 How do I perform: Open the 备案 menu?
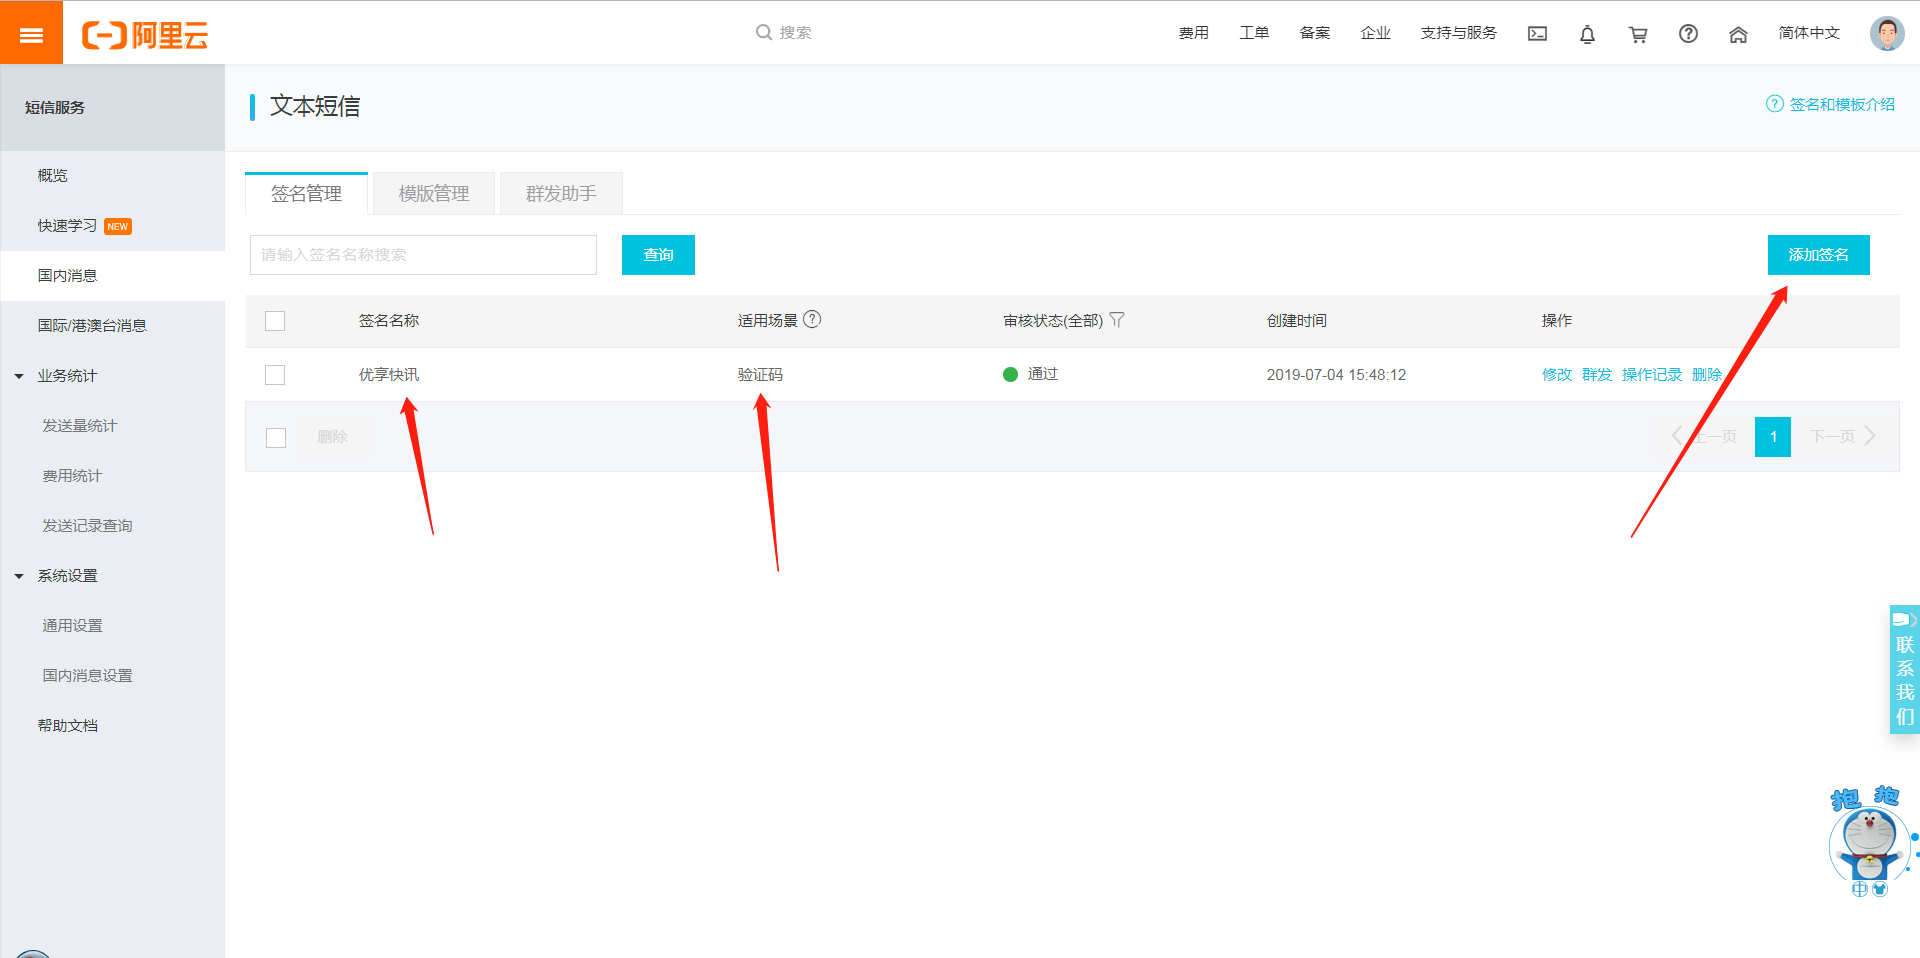pyautogui.click(x=1315, y=33)
